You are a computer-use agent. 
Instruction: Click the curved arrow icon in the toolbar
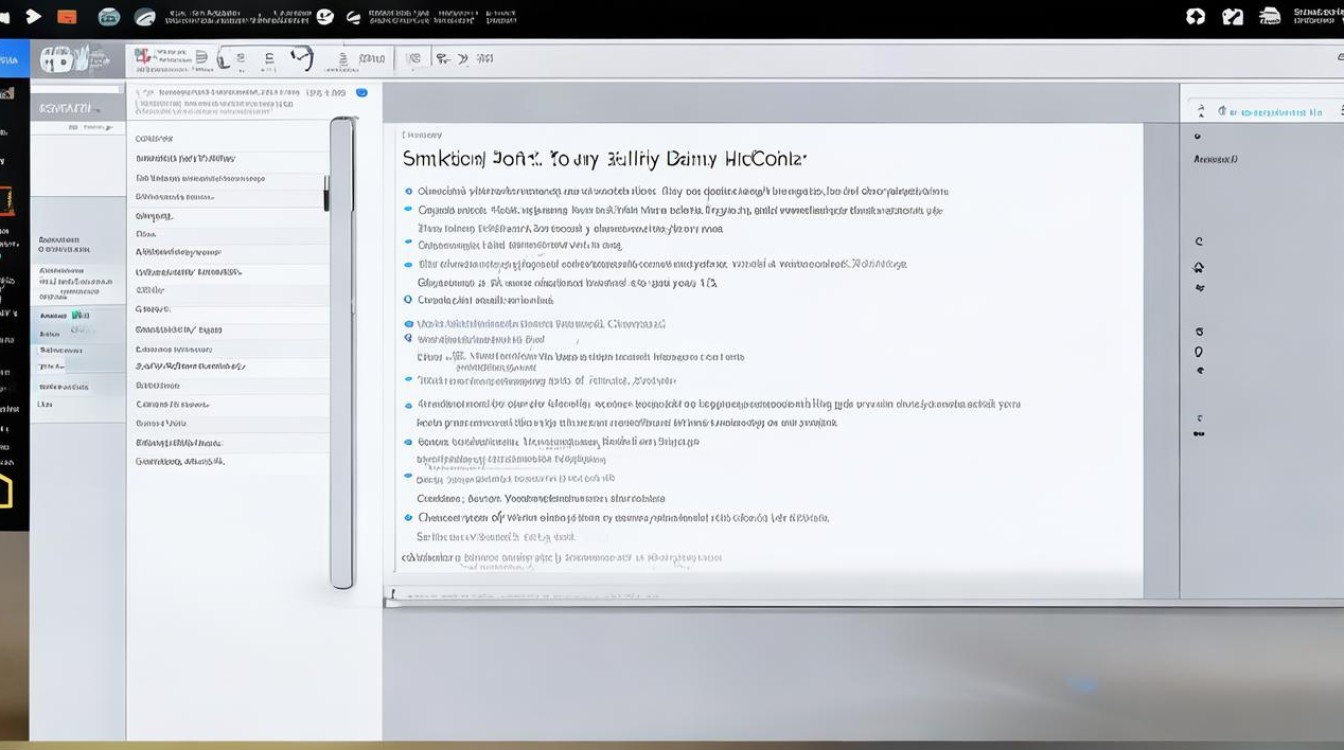tap(301, 59)
